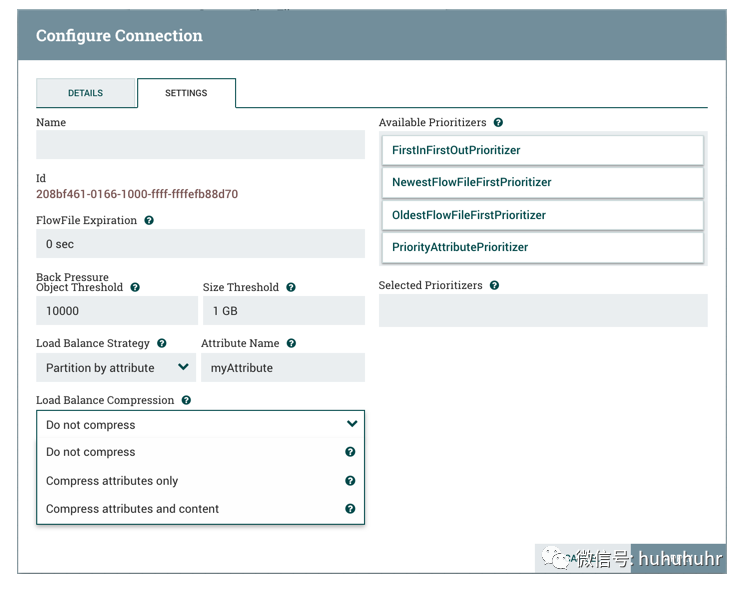Click the Attribute Name field
This screenshot has height=591, width=746.
pos(283,368)
